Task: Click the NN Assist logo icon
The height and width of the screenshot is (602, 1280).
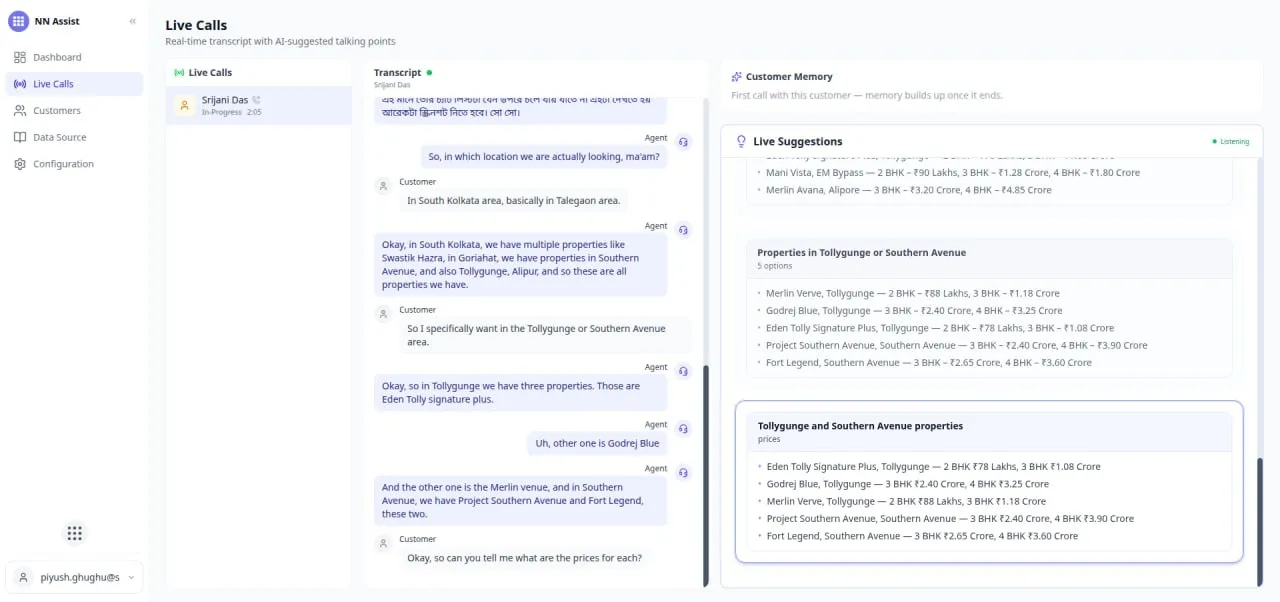Action: (18, 20)
